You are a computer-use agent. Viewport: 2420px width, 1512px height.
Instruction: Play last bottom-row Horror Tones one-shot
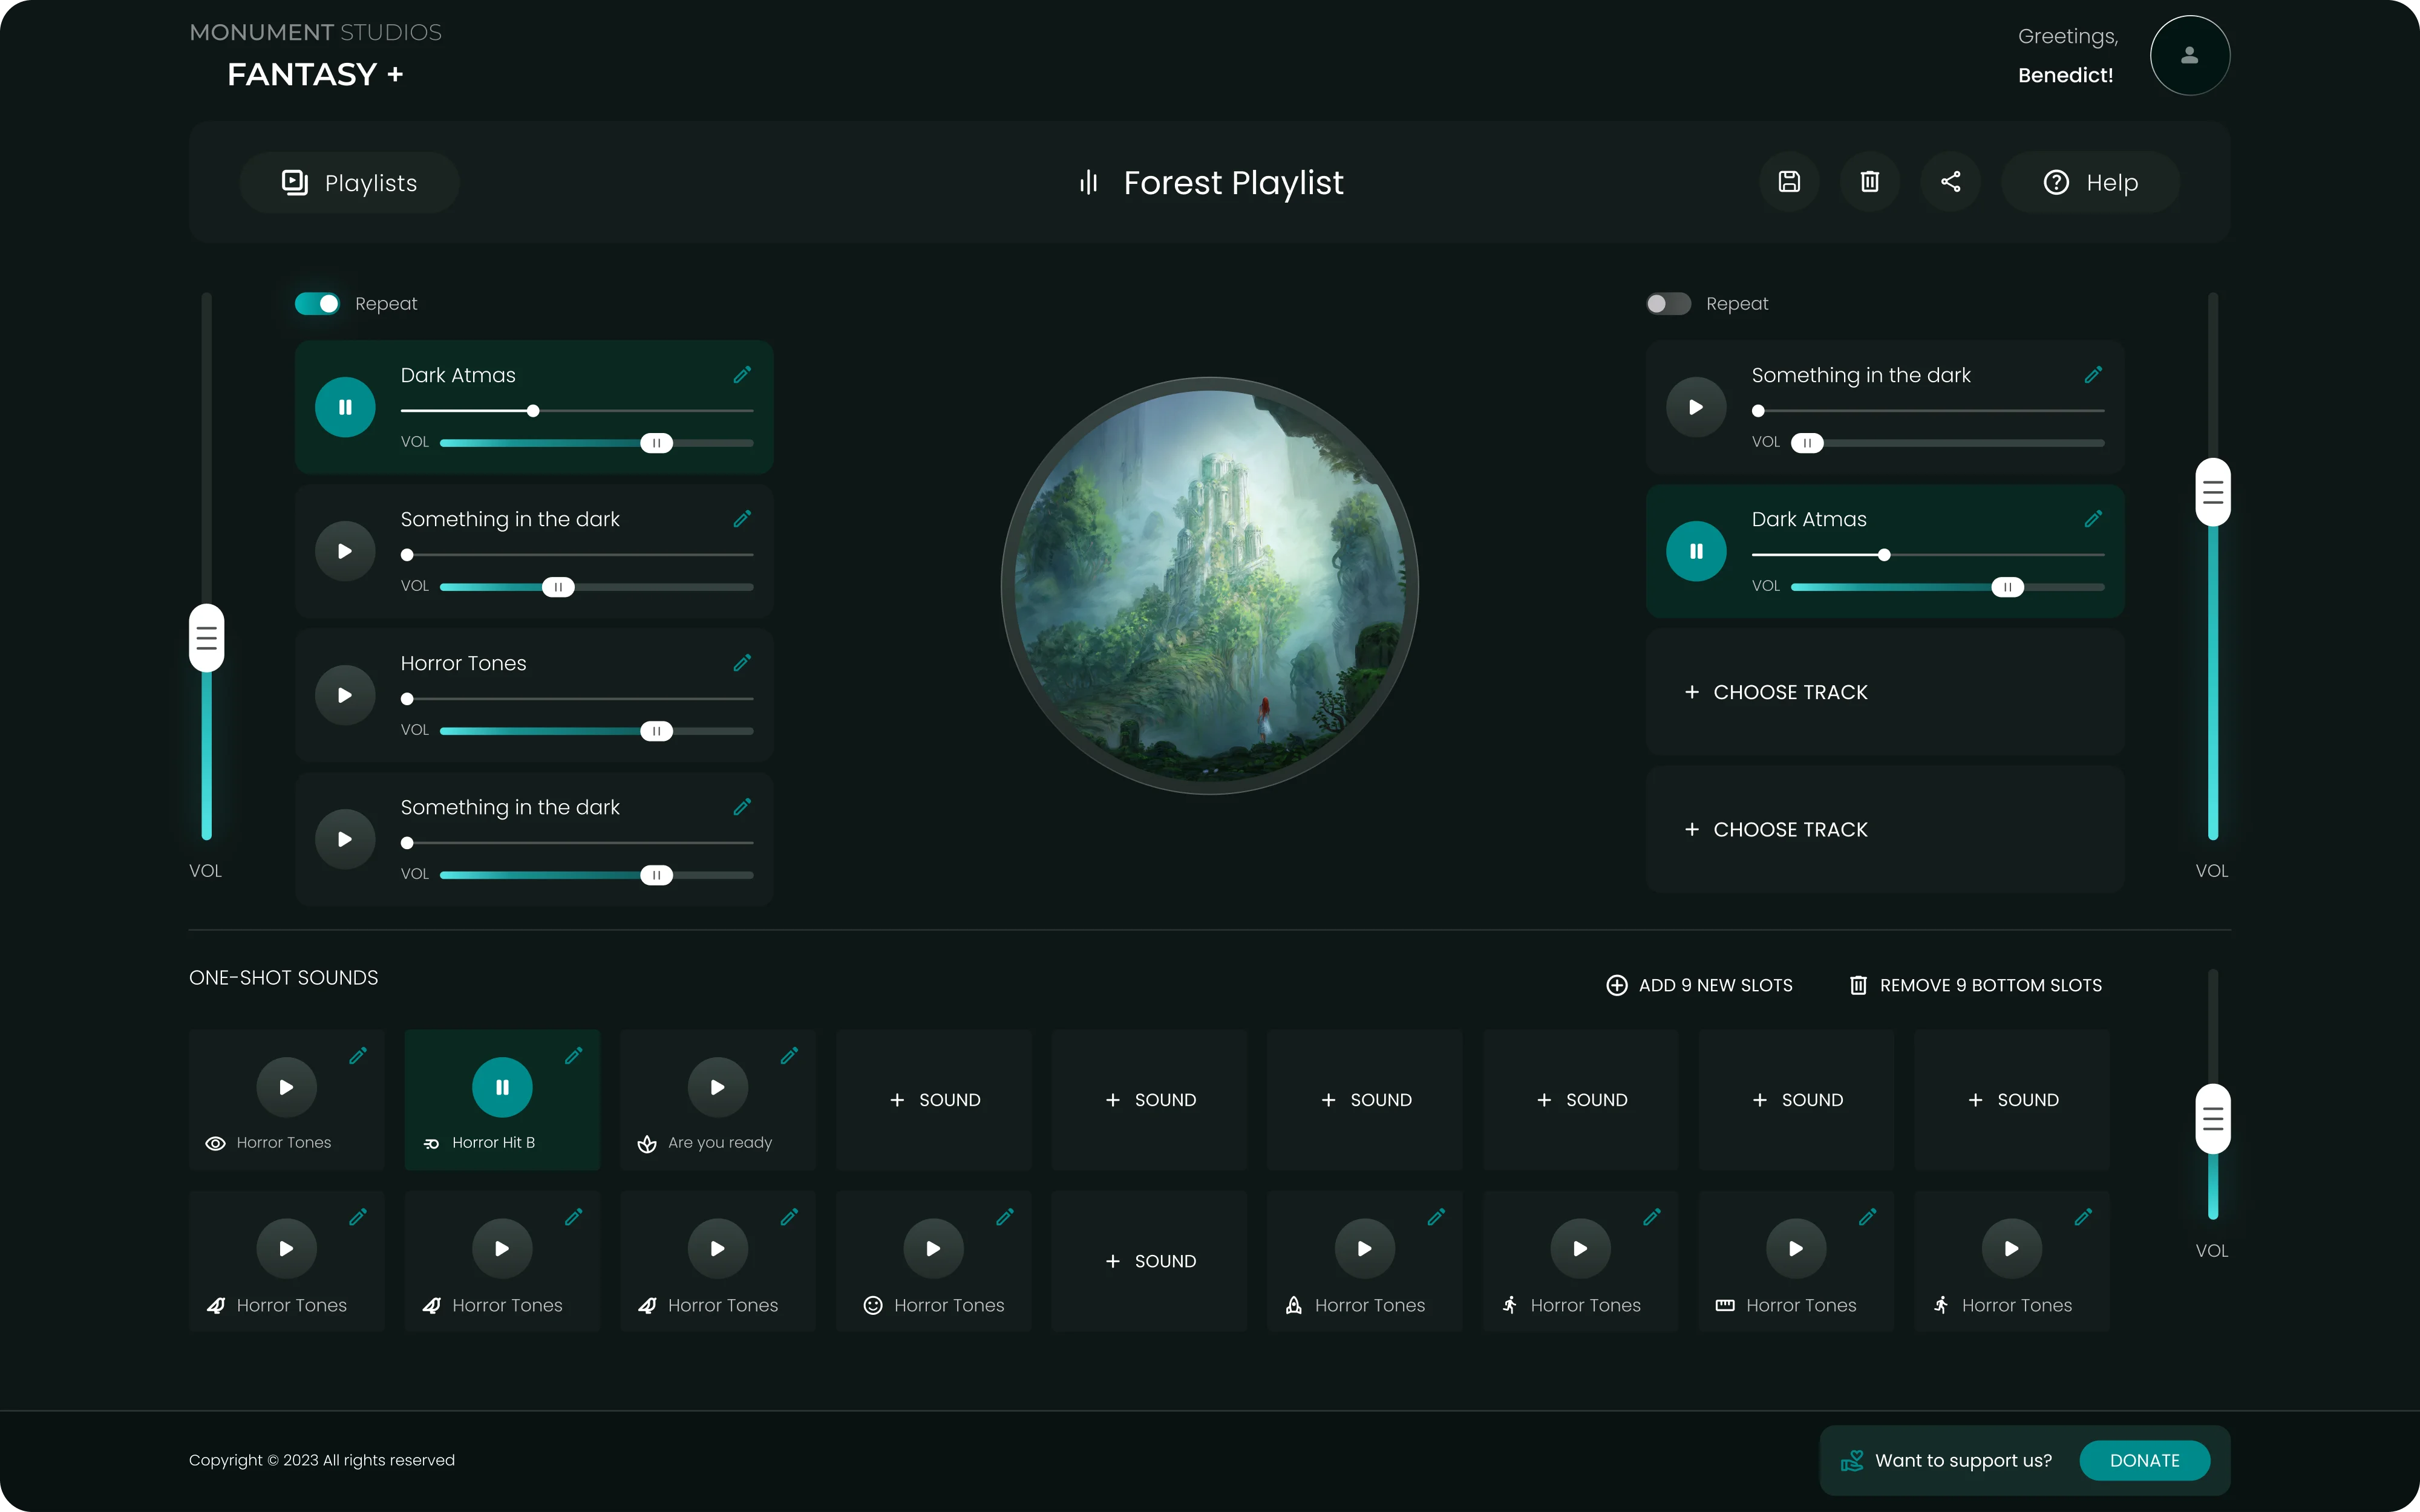pos(2012,1248)
